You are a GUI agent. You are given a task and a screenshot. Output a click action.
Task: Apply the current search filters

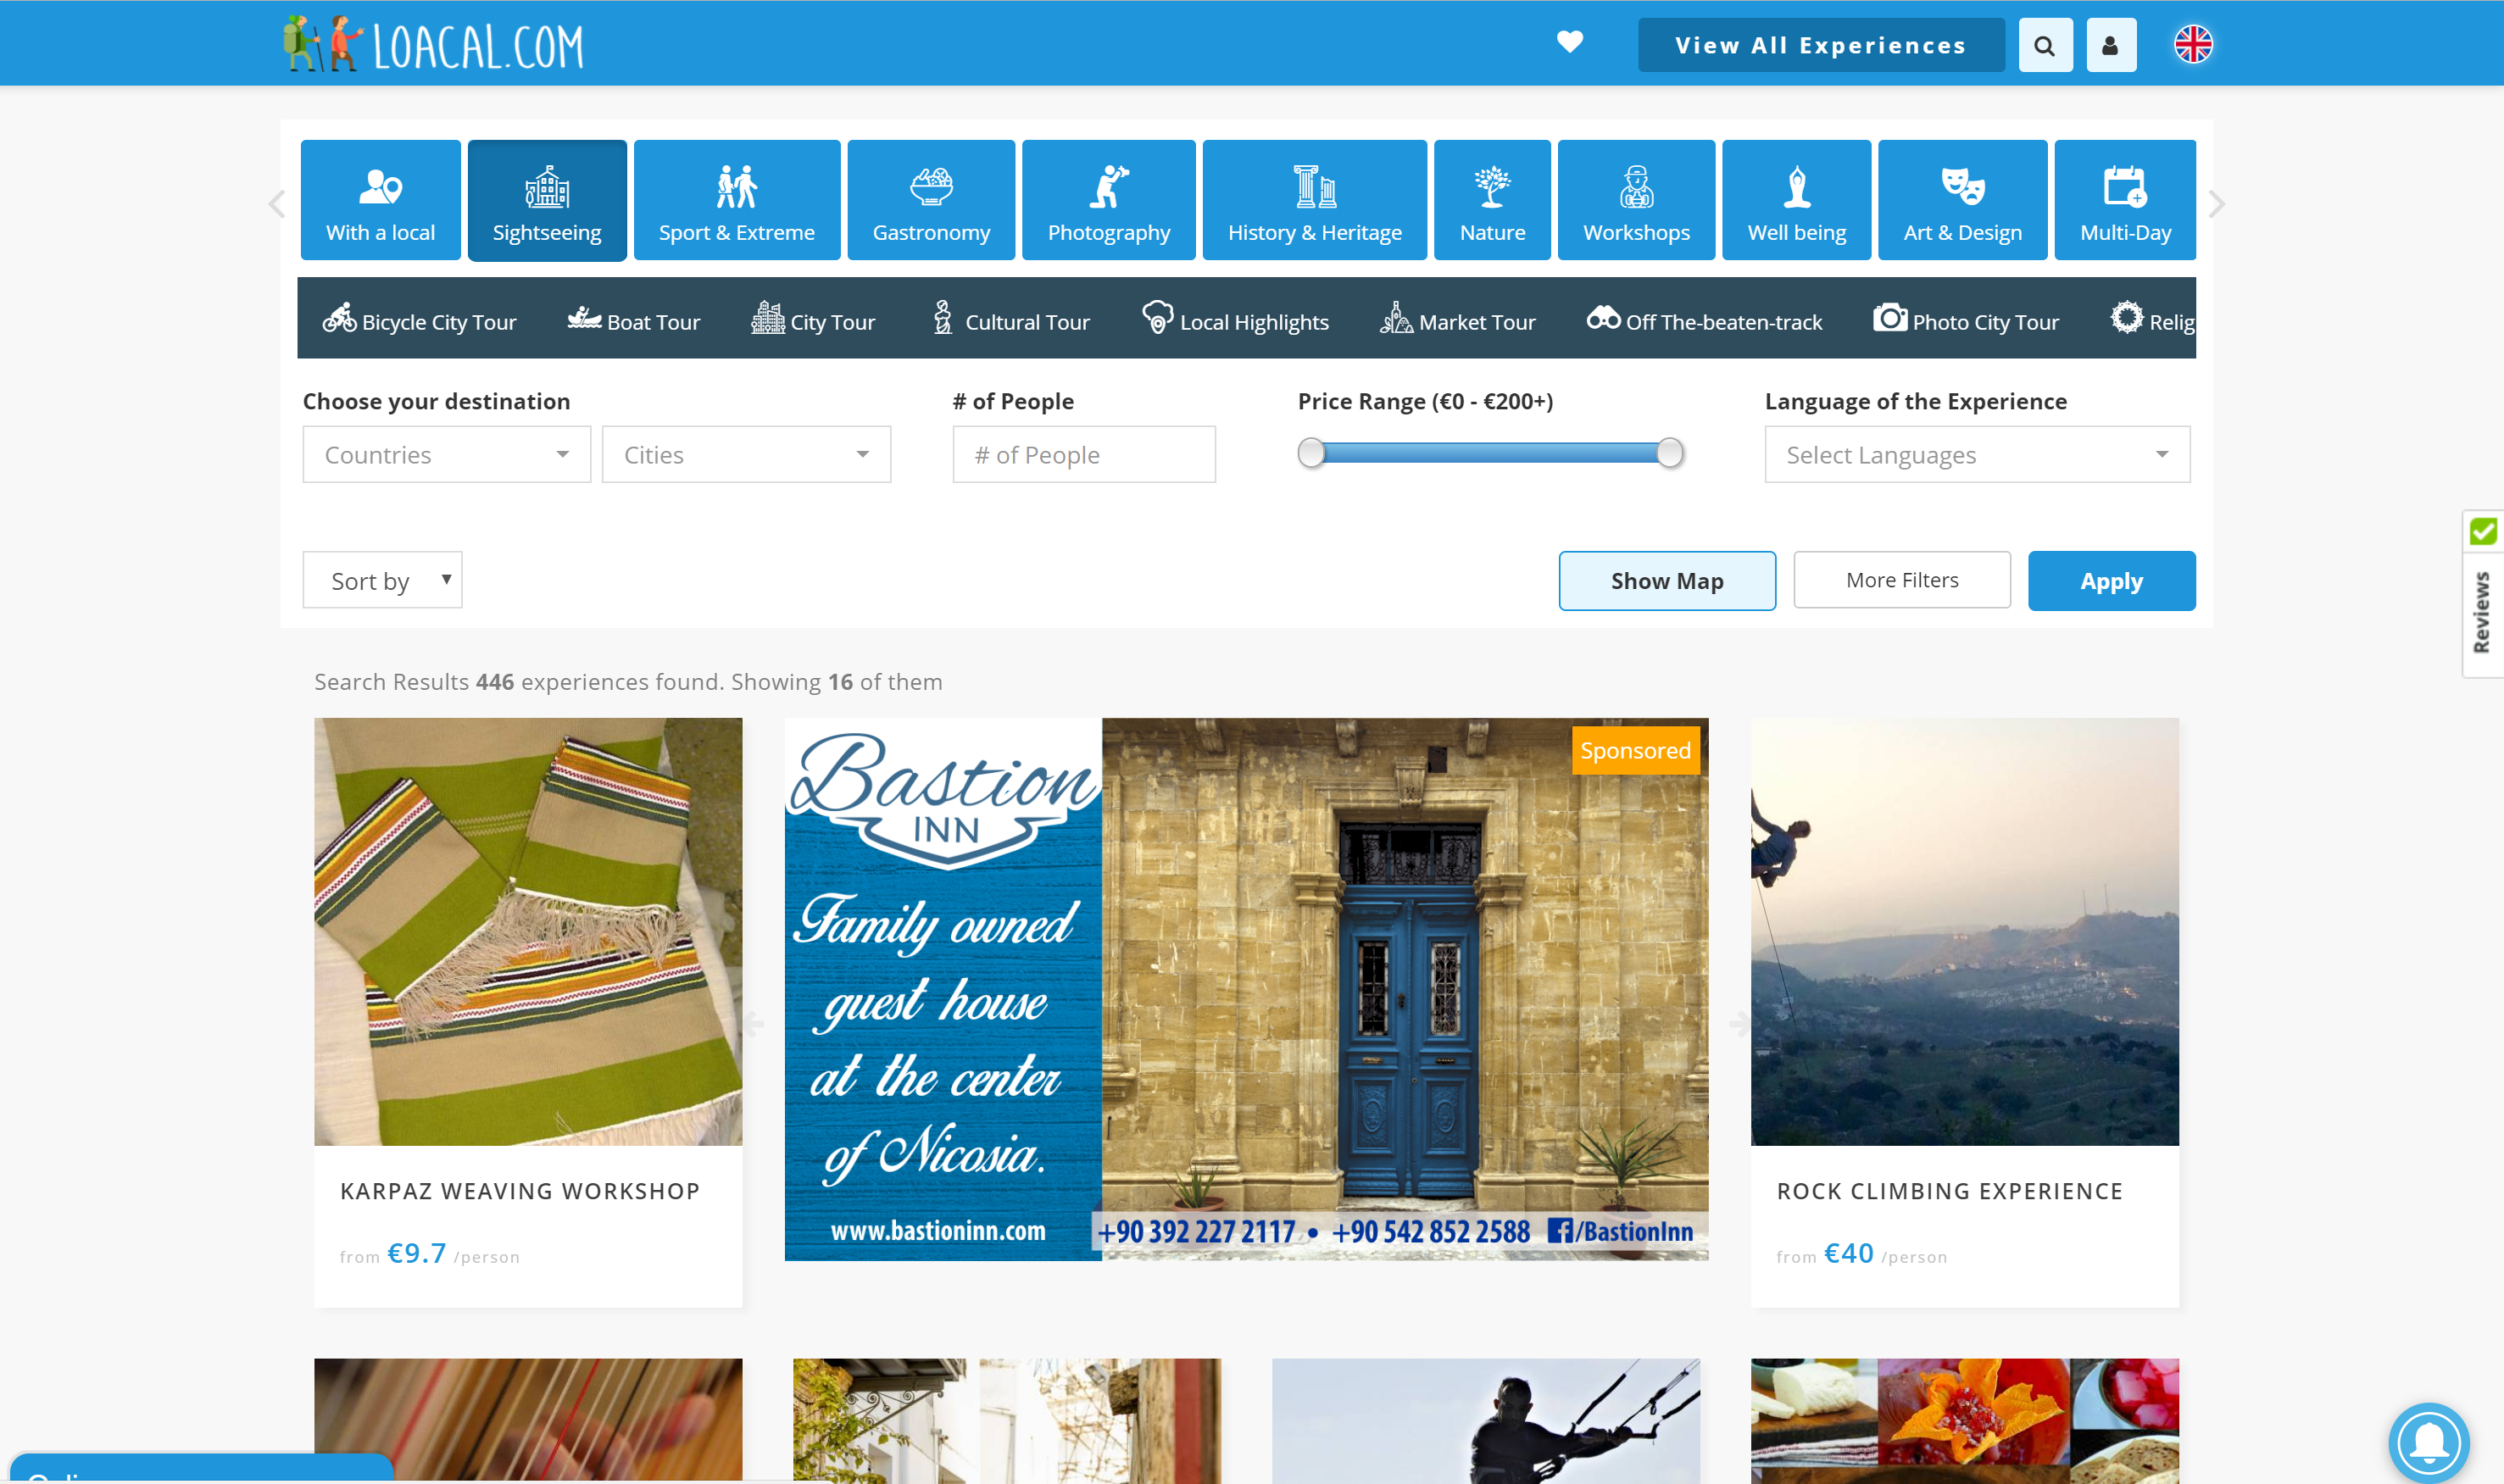coord(2111,580)
